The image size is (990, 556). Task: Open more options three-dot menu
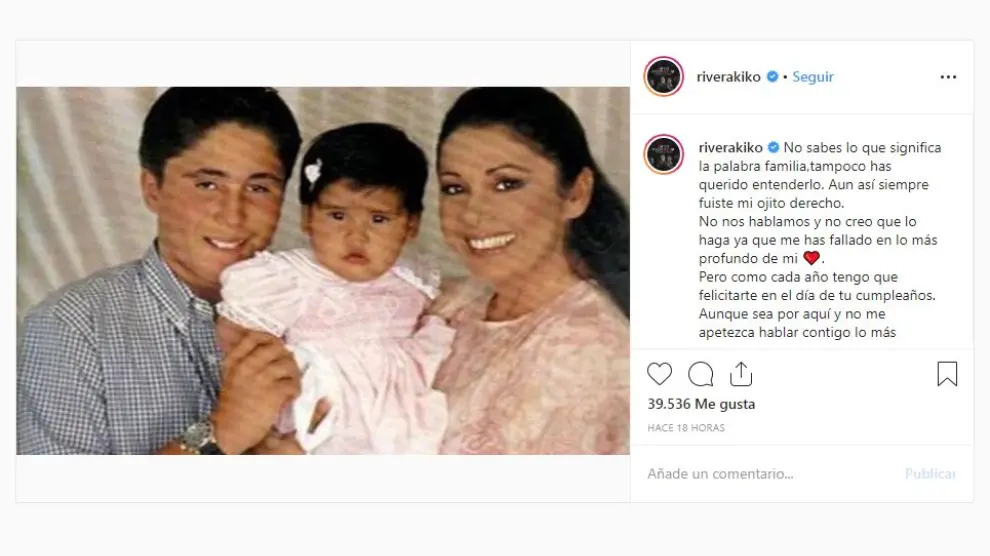(x=948, y=77)
